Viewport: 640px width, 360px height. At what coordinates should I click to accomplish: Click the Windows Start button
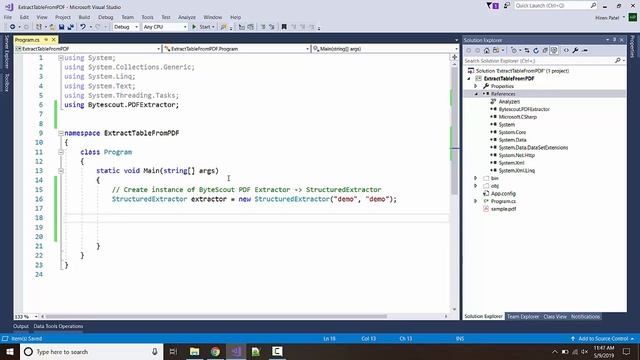[10, 351]
